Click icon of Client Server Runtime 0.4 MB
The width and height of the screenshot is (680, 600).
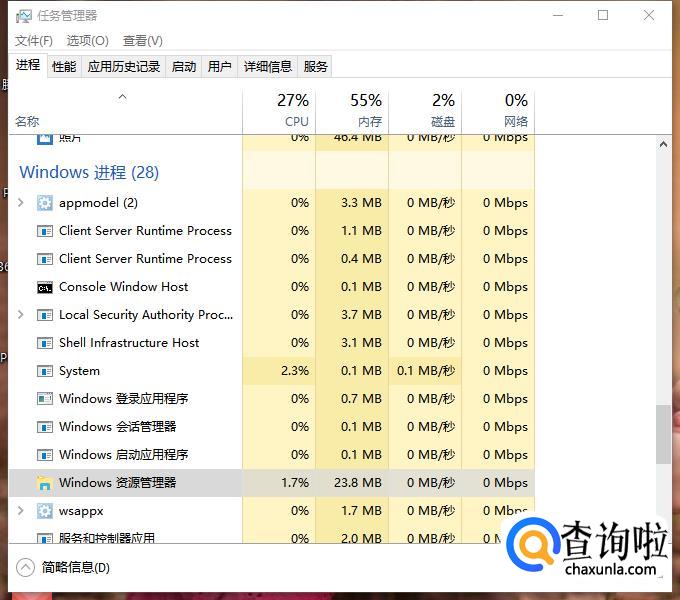pyautogui.click(x=45, y=259)
